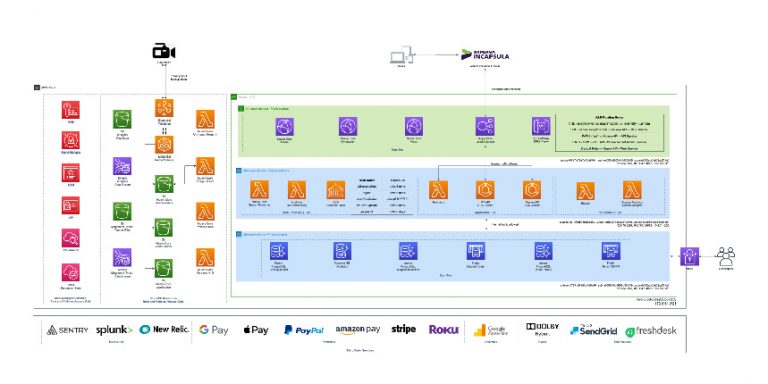Screen dimensions: 768x384
Task: Click the Google Analytics logo
Action: coord(490,331)
